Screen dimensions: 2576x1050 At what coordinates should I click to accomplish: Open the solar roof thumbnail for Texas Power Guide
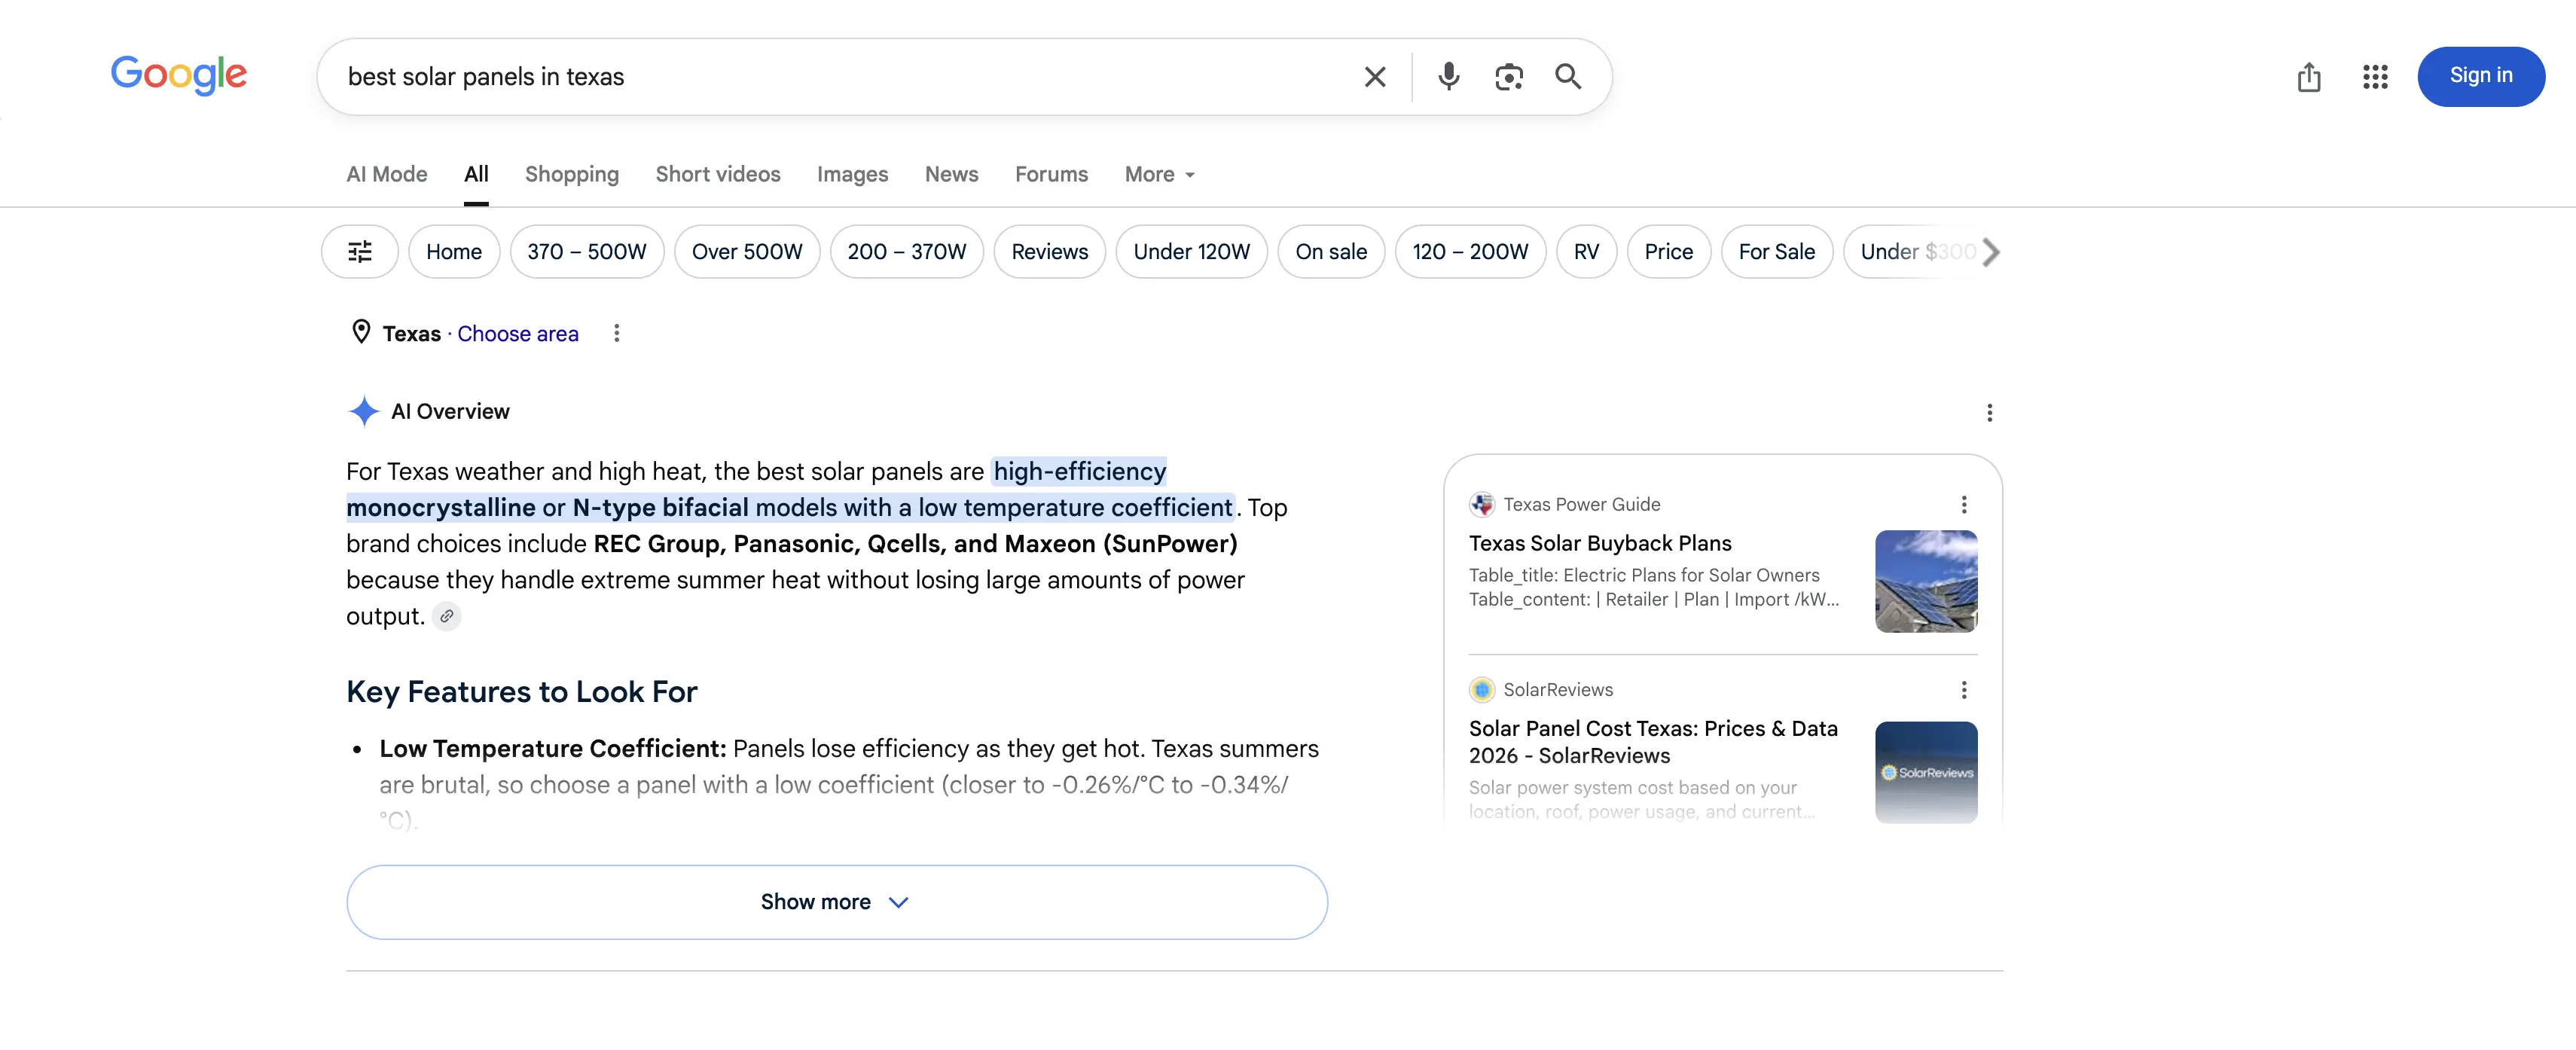(1926, 582)
